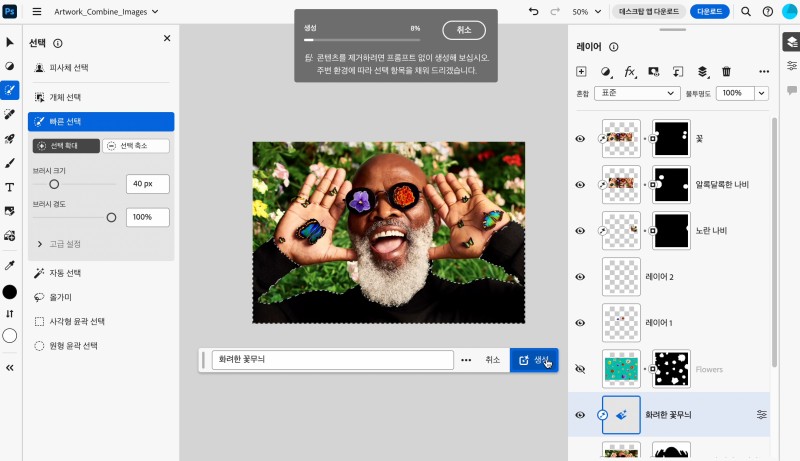Open the search magnifier
The image size is (800, 461).
746,11
